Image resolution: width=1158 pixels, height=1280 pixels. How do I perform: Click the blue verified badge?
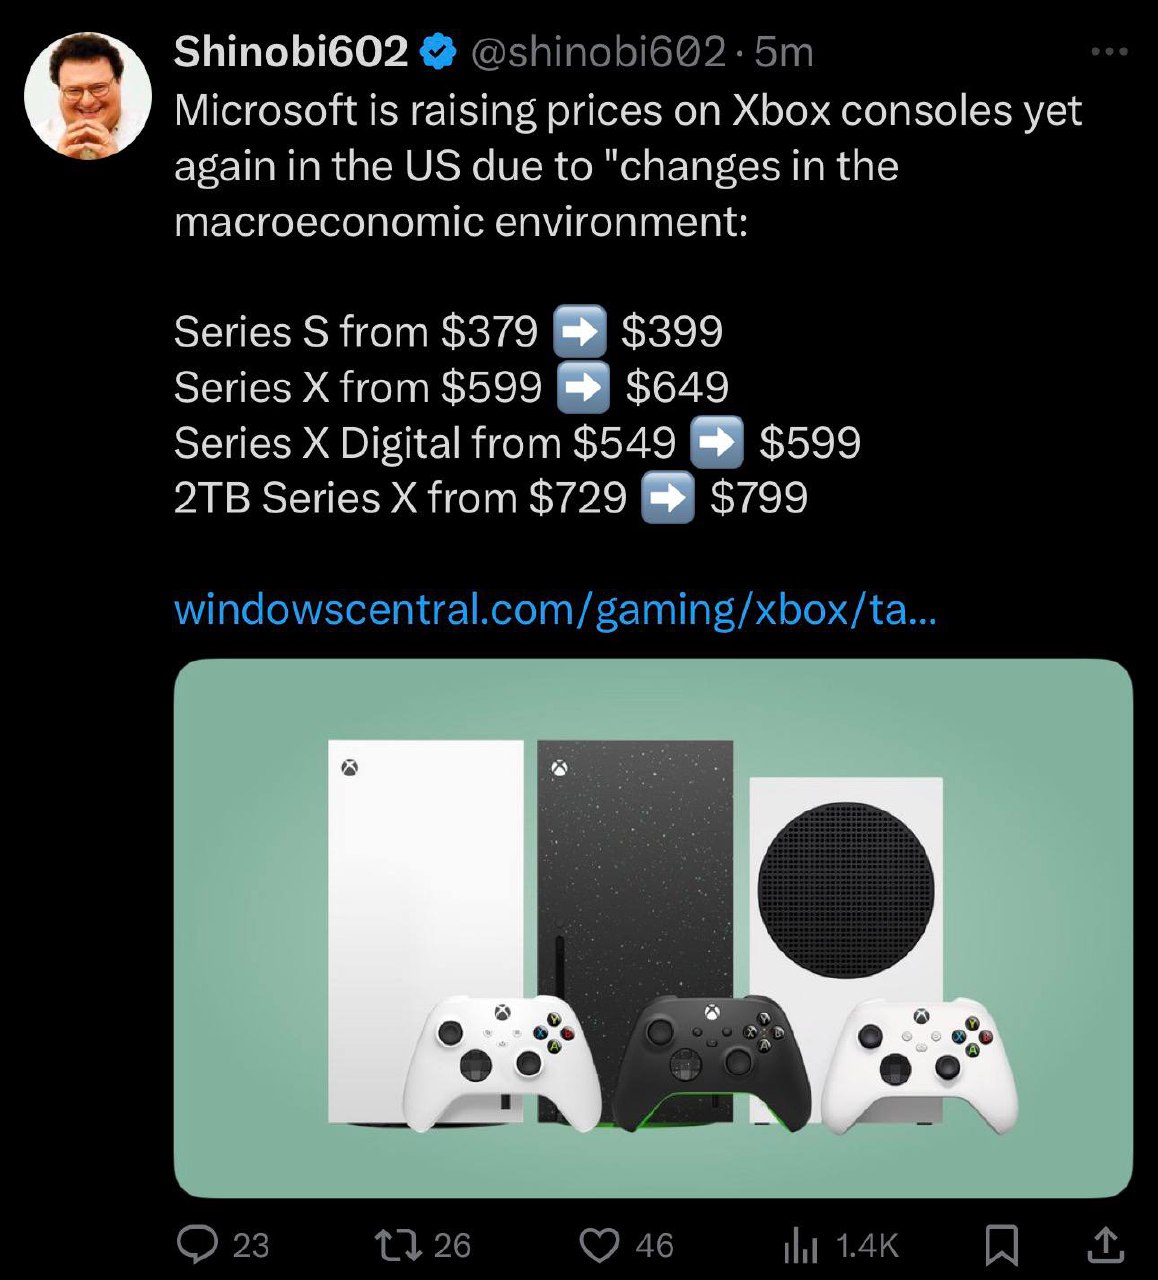(x=438, y=52)
